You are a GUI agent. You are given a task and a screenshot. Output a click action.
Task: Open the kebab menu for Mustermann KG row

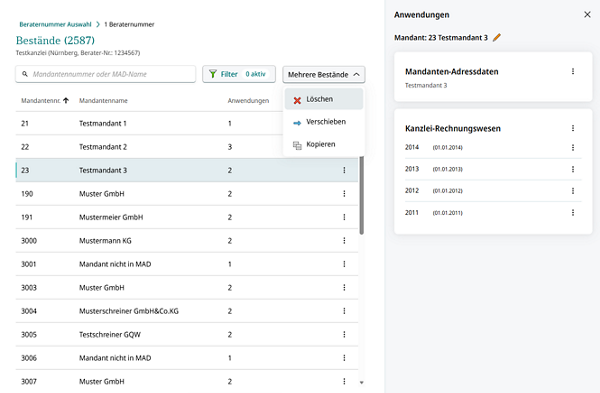tap(344, 240)
